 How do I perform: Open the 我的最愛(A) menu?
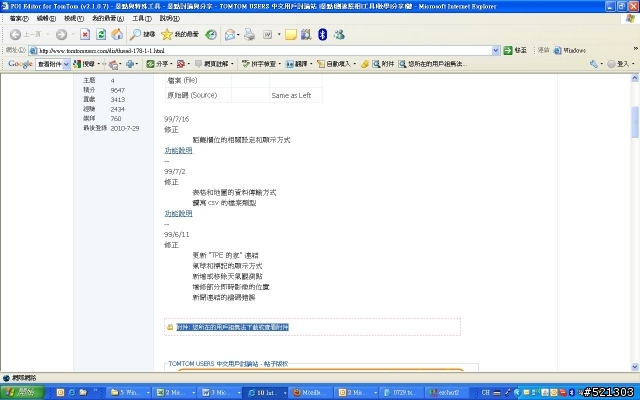pyautogui.click(x=108, y=18)
